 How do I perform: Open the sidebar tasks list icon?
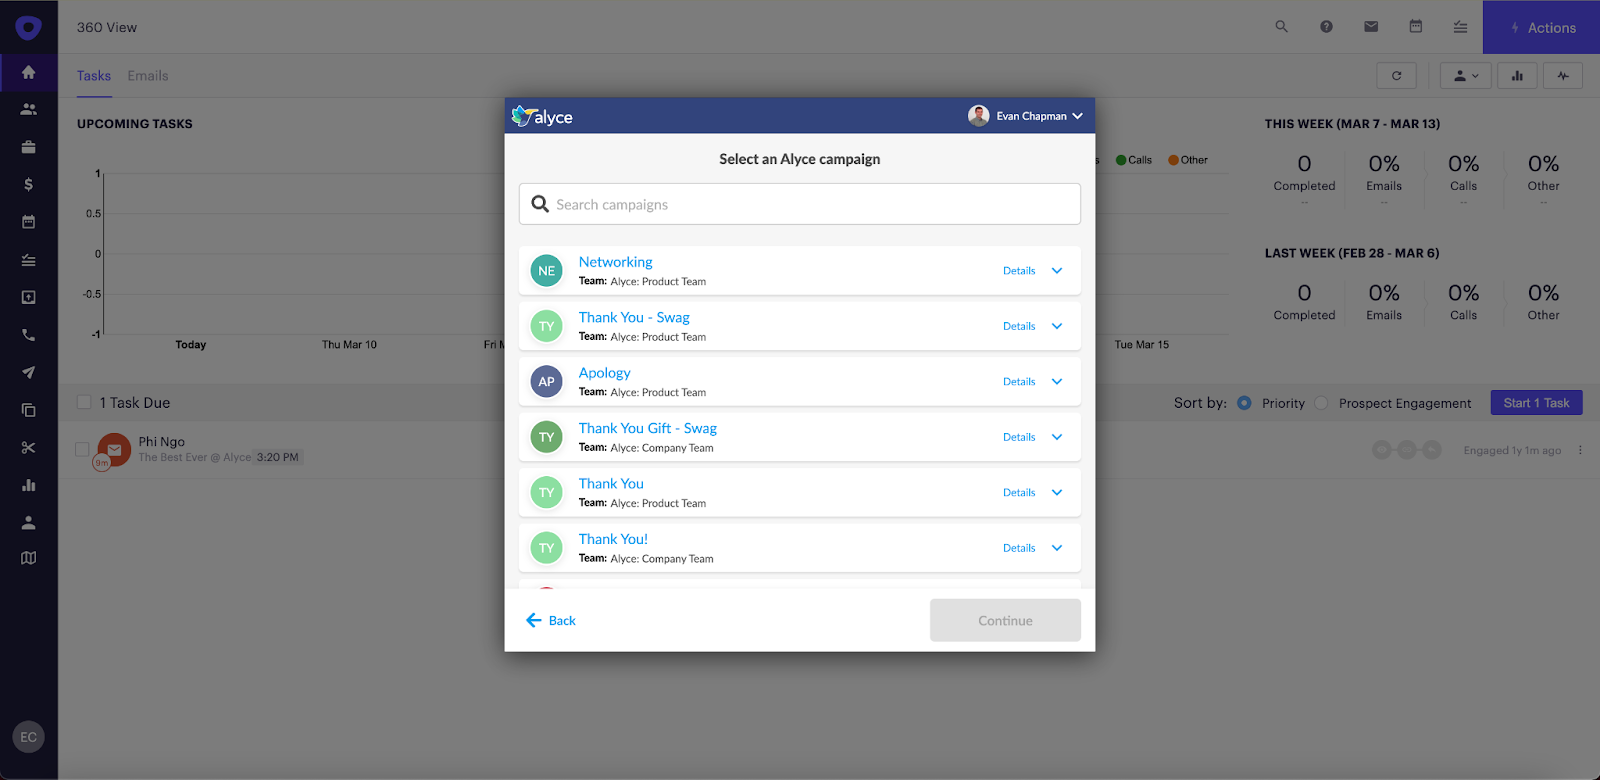tap(28, 260)
